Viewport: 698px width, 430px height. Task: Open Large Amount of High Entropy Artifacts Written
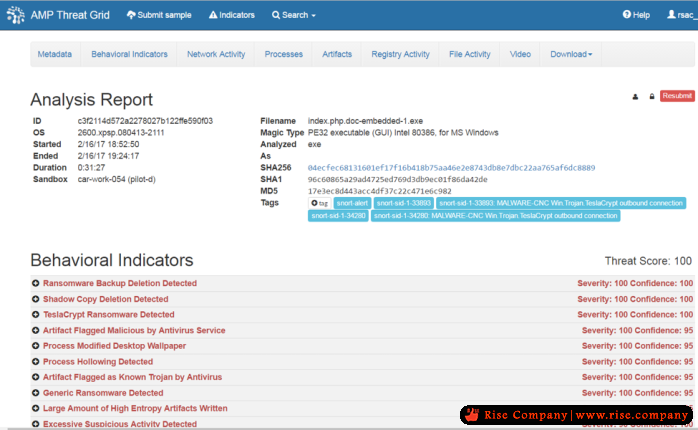(135, 409)
